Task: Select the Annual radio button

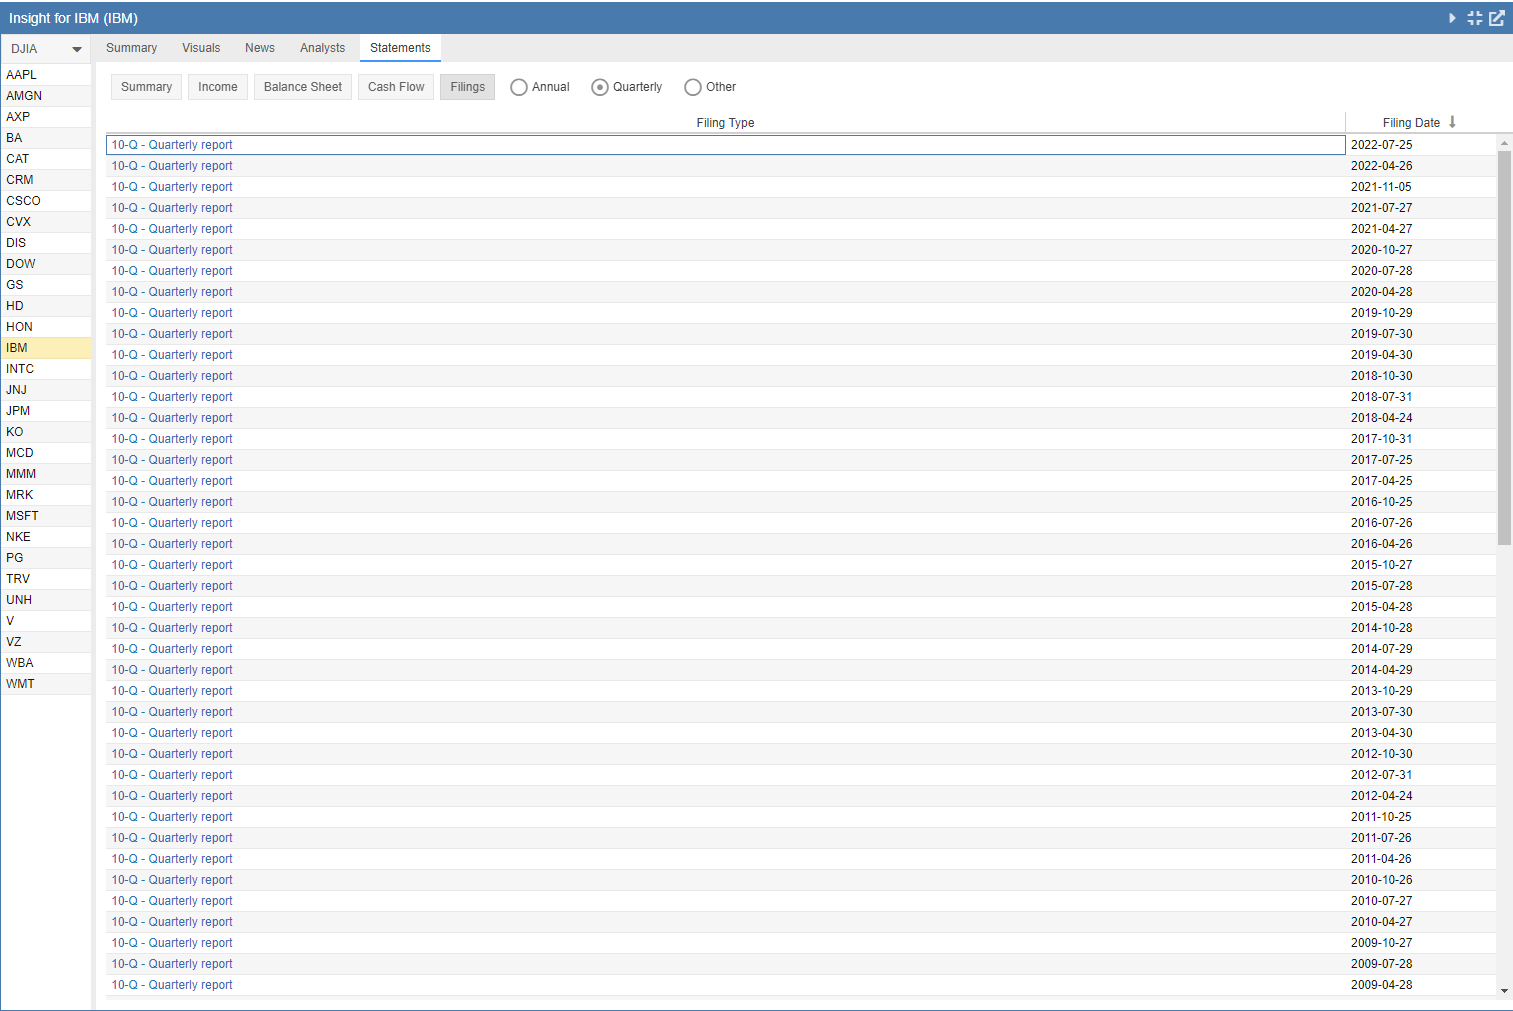Action: coord(519,87)
